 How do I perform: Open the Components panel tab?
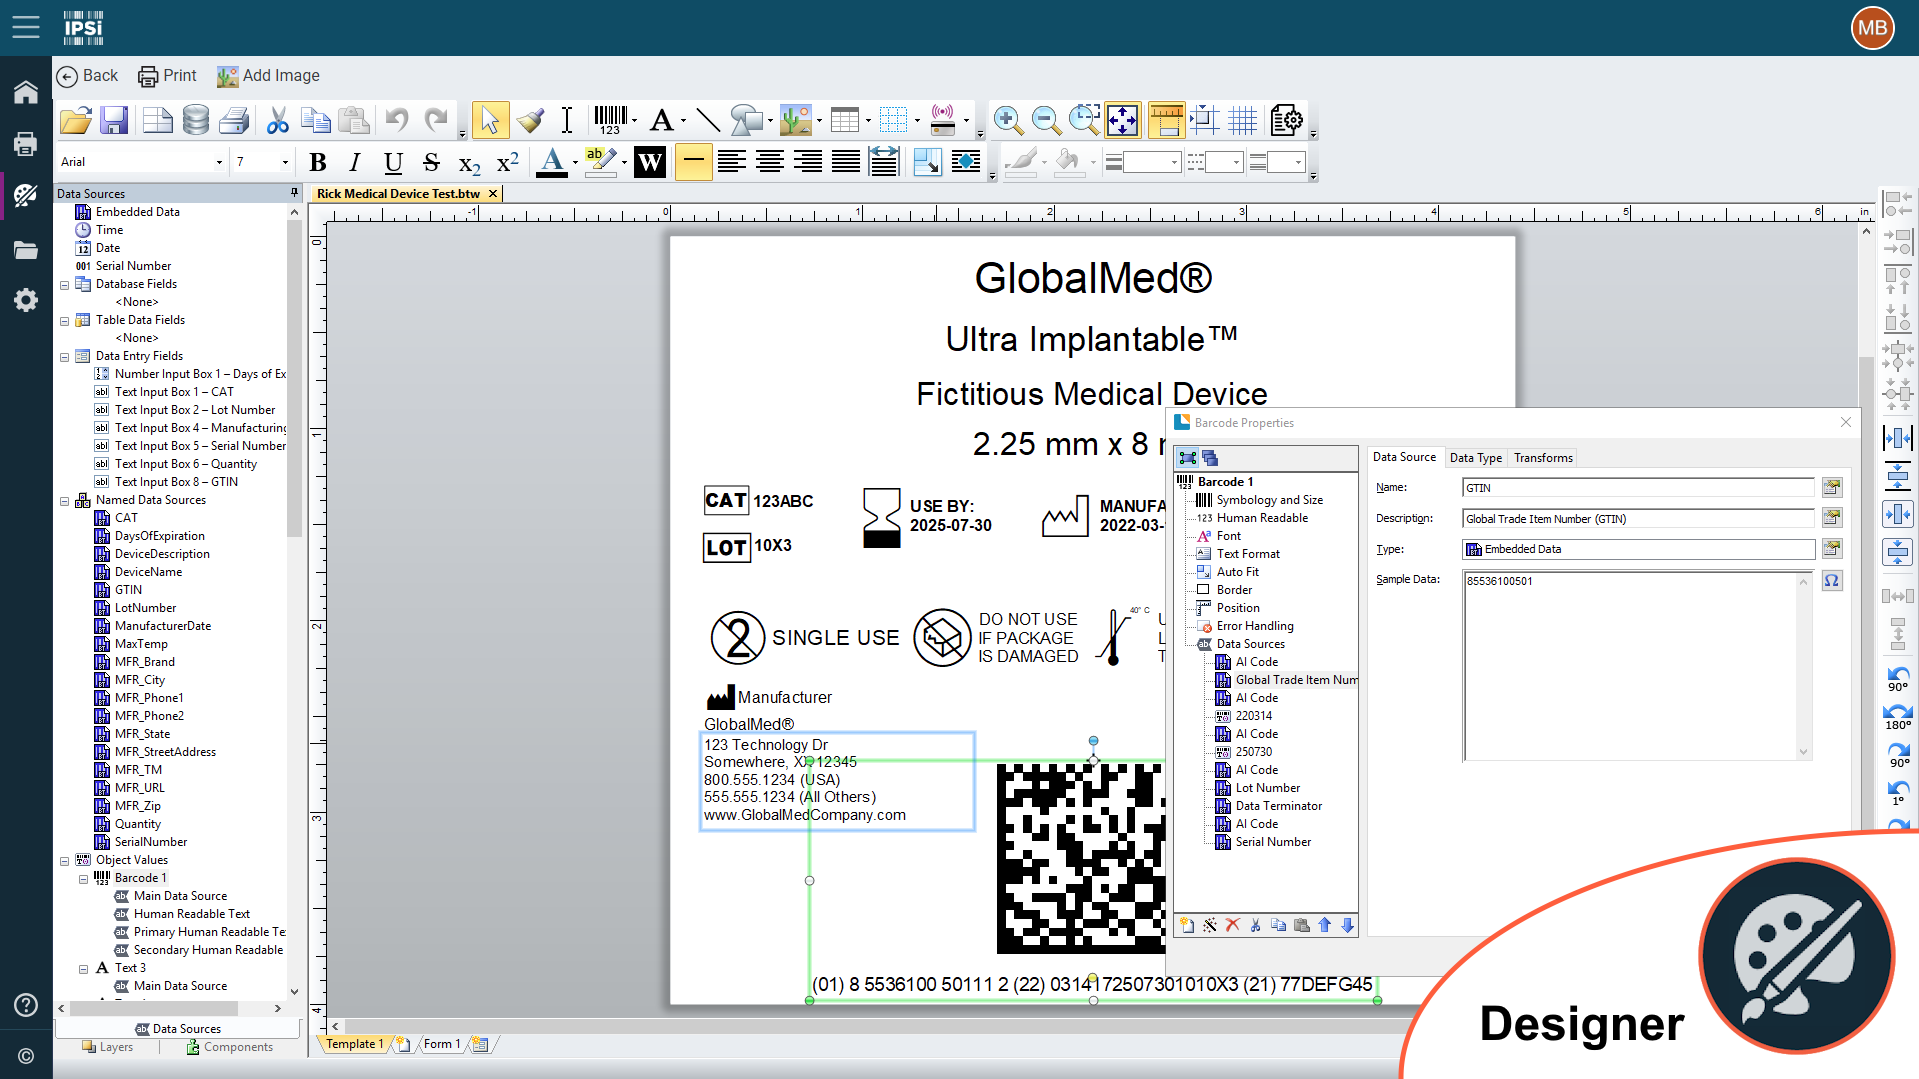230,1047
